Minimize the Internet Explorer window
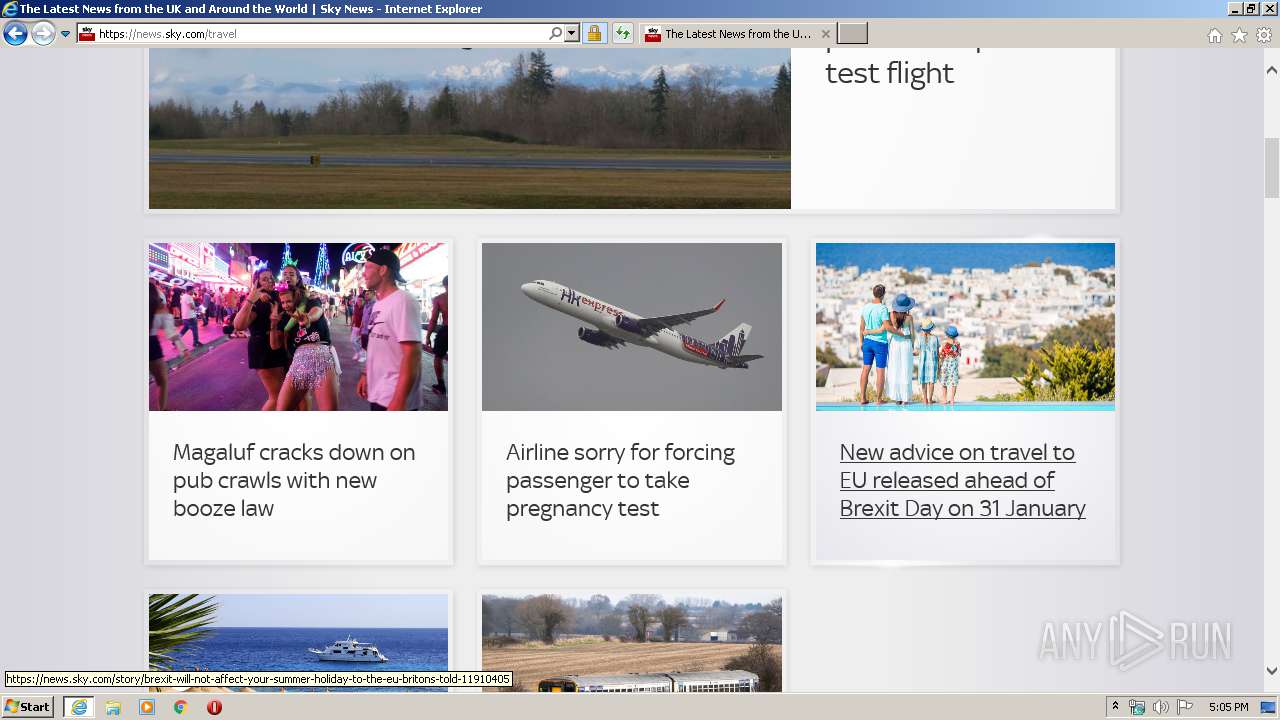Image resolution: width=1280 pixels, height=720 pixels. 1235,9
